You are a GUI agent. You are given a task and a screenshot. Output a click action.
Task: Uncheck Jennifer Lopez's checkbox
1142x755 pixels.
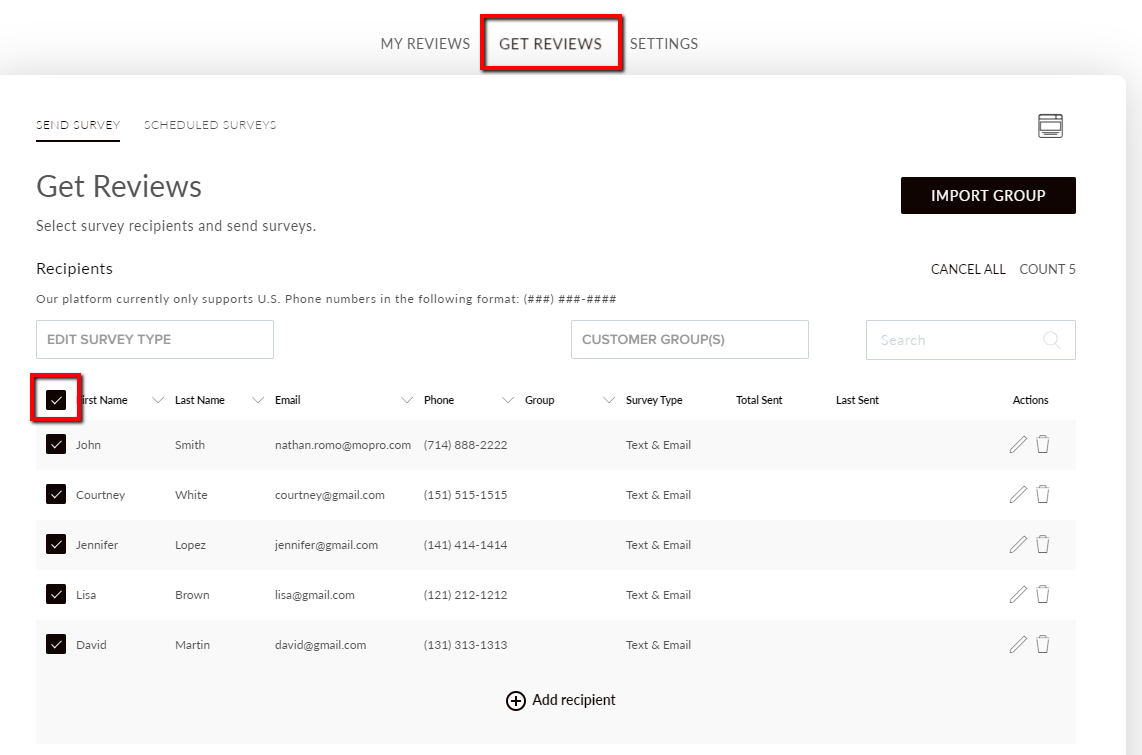pyautogui.click(x=56, y=545)
